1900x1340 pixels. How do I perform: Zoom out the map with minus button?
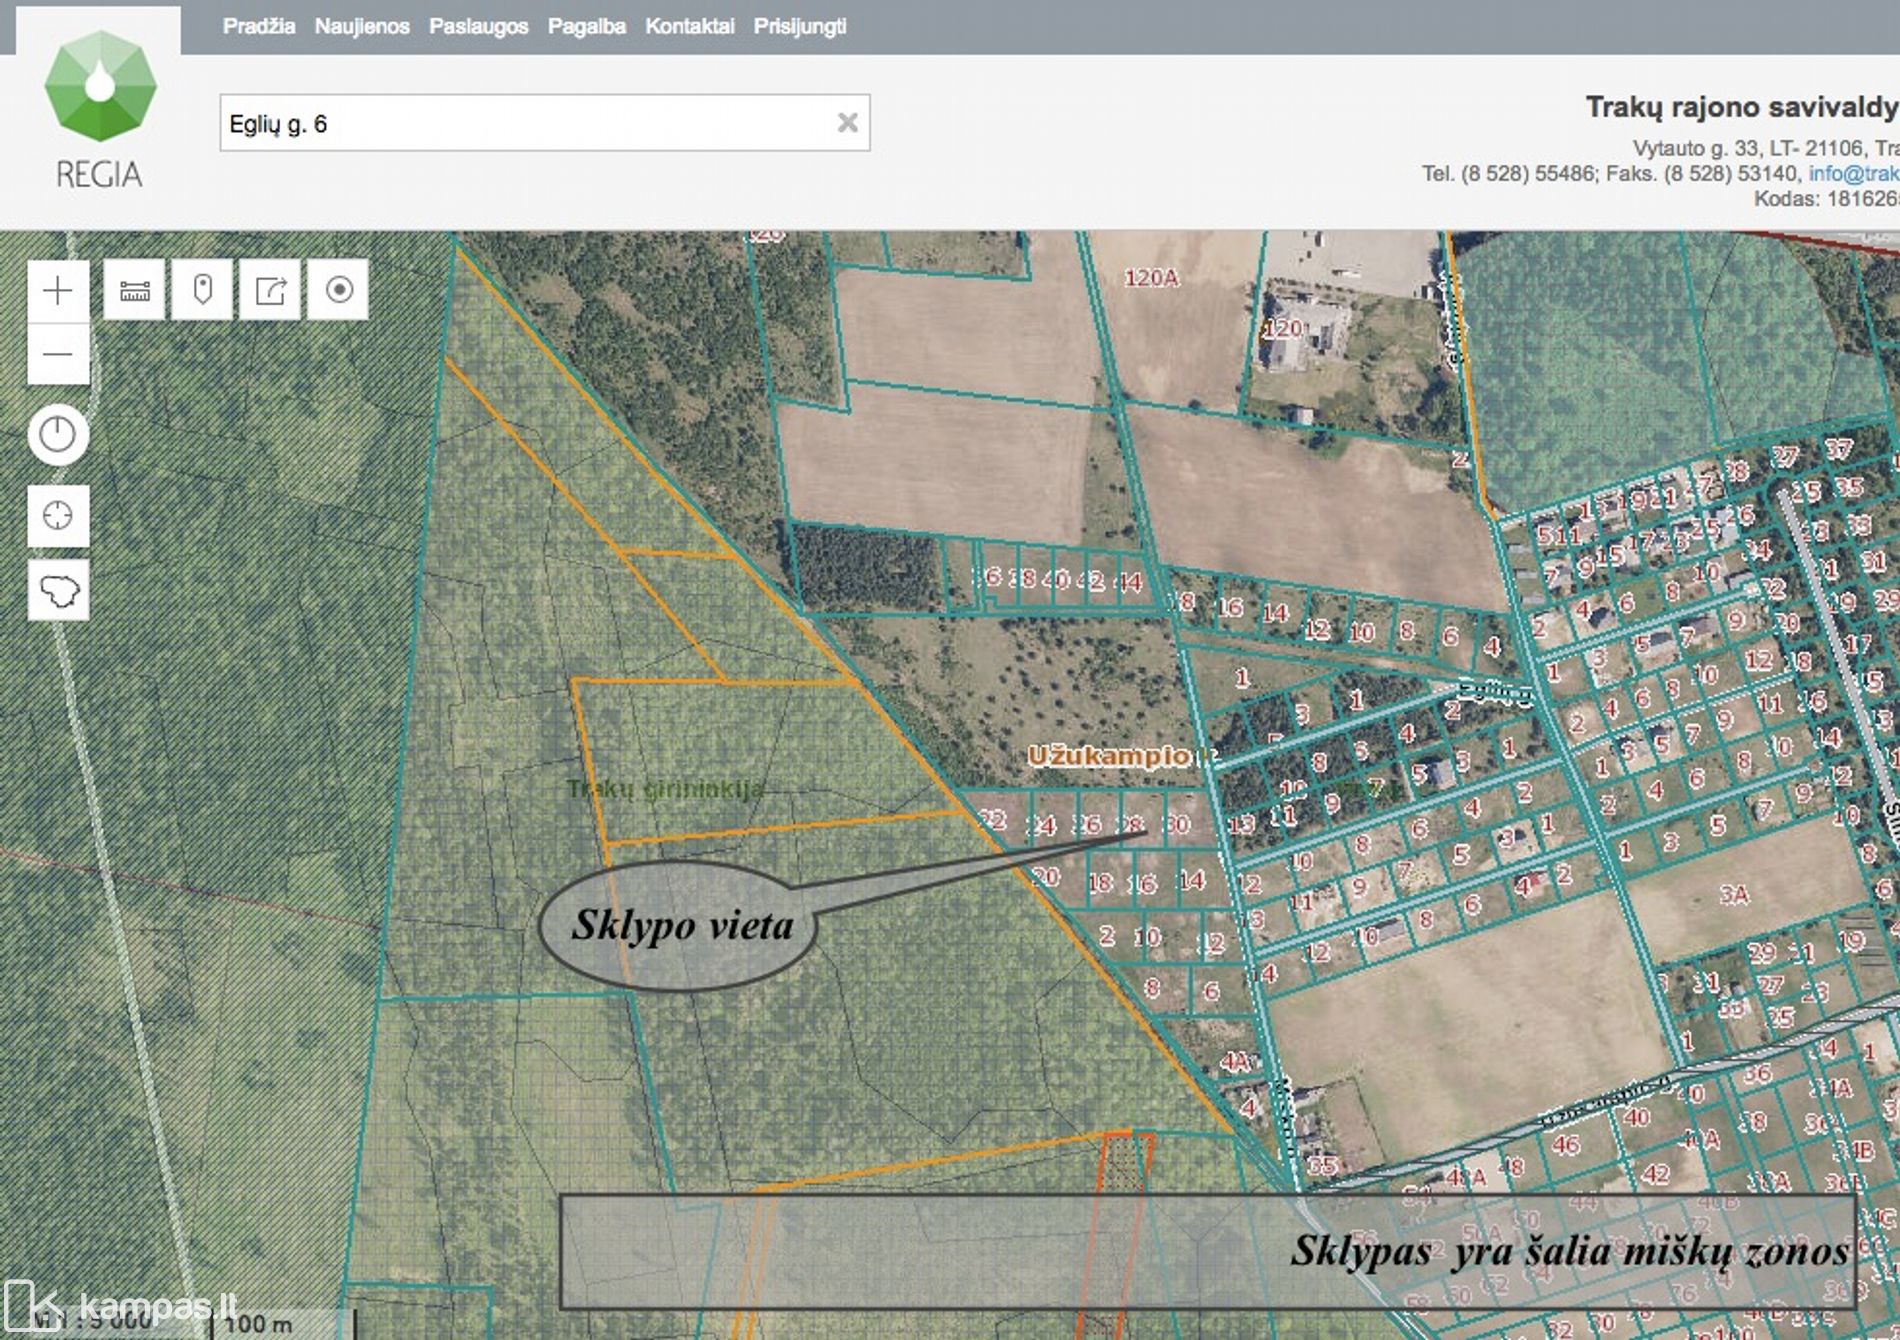[x=58, y=354]
